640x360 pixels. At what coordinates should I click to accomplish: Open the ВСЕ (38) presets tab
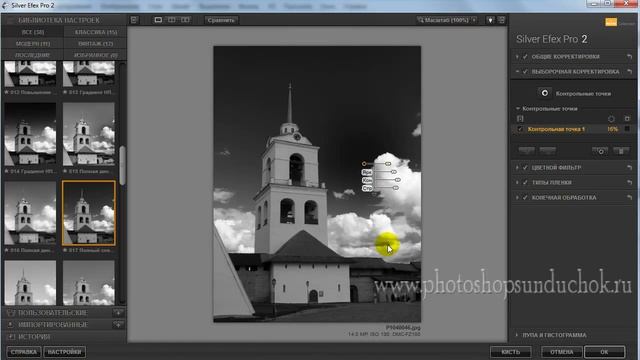[33, 32]
